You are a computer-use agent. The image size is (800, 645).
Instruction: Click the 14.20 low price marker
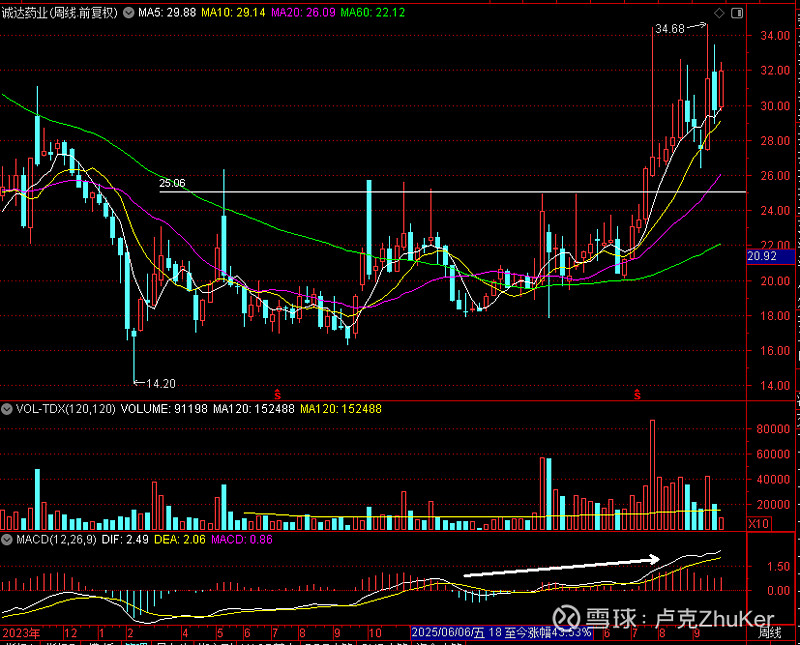161,384
